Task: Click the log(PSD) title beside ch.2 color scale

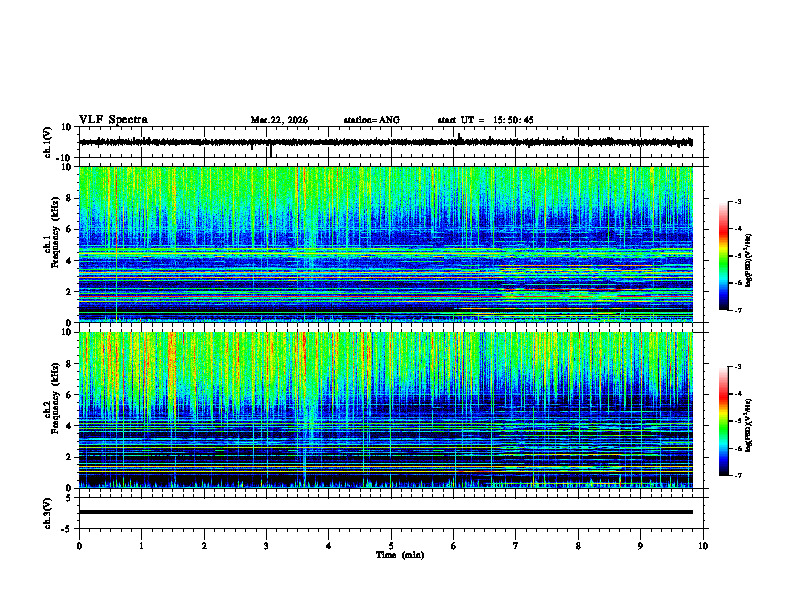Action: pyautogui.click(x=749, y=425)
